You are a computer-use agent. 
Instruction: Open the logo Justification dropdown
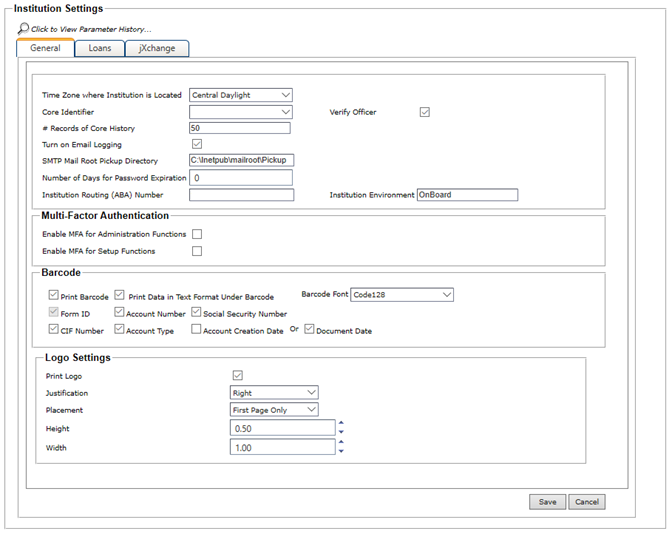pos(274,393)
